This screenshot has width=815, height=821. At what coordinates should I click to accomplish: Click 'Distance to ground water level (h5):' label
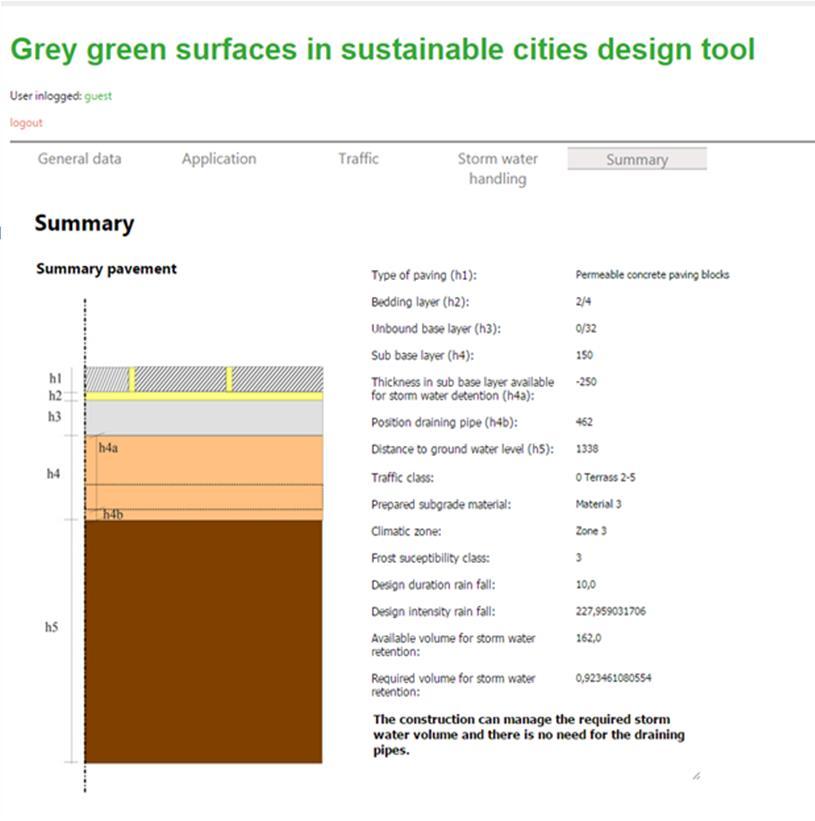[x=462, y=449]
